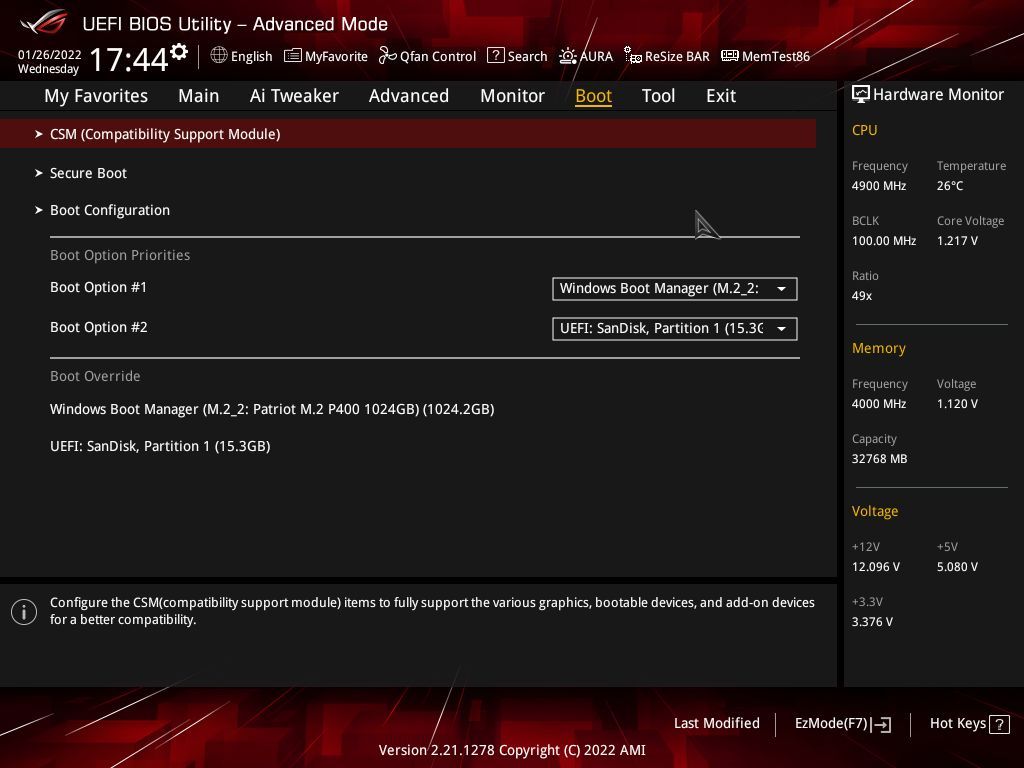Click the 17:44 clock display
The width and height of the screenshot is (1024, 768).
[129, 59]
